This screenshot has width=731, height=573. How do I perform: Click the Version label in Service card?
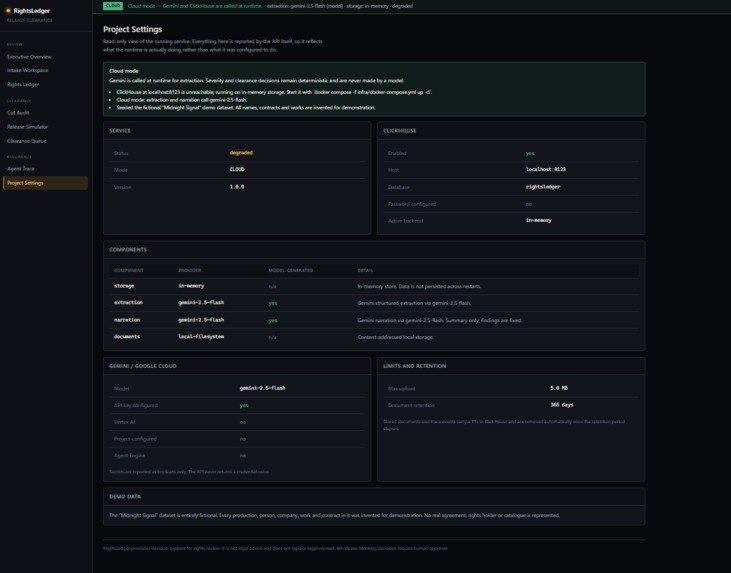[x=123, y=187]
